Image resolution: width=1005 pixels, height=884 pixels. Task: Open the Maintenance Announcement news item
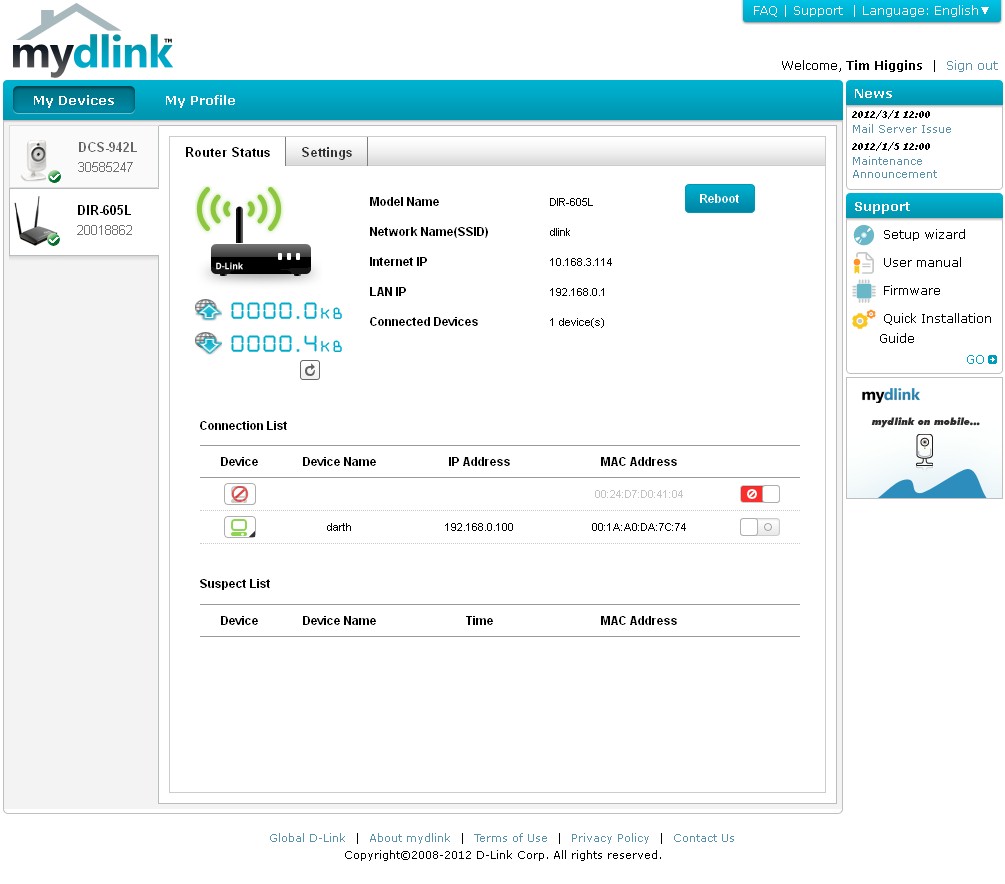894,167
